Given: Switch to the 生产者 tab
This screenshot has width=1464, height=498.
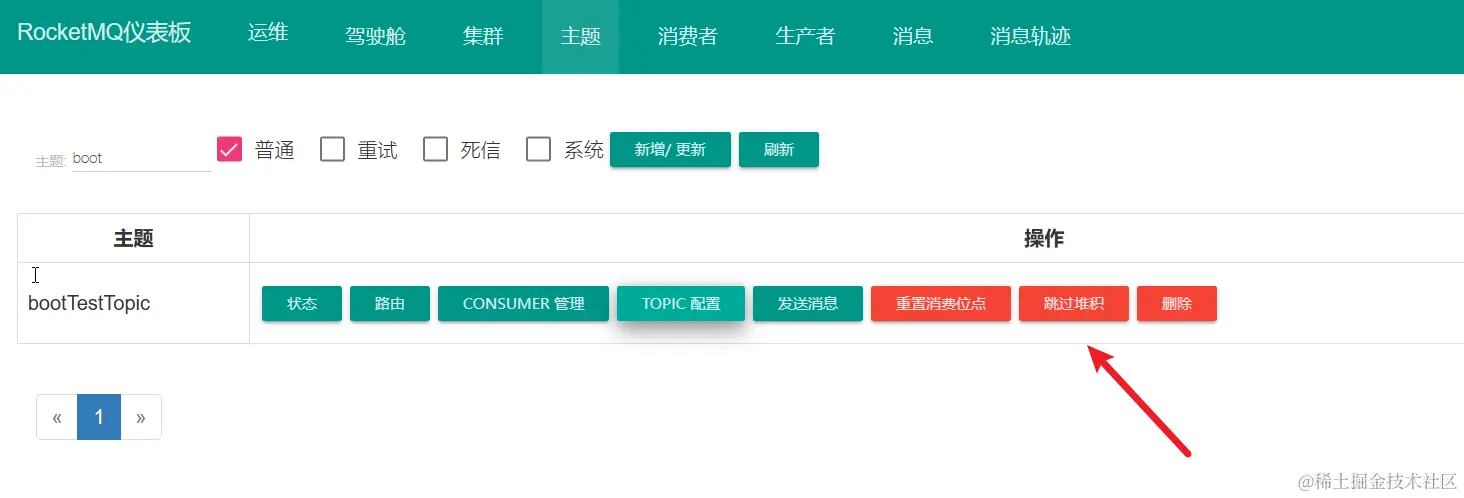Looking at the screenshot, I should 805,36.
